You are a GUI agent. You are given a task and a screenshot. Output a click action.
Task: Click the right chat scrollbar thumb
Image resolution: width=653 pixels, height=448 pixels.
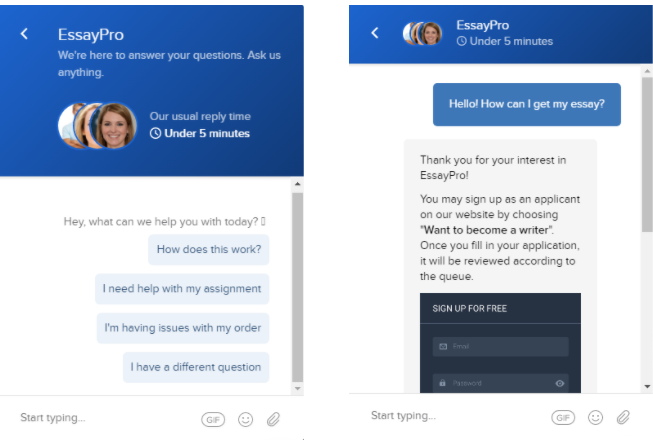[x=647, y=154]
